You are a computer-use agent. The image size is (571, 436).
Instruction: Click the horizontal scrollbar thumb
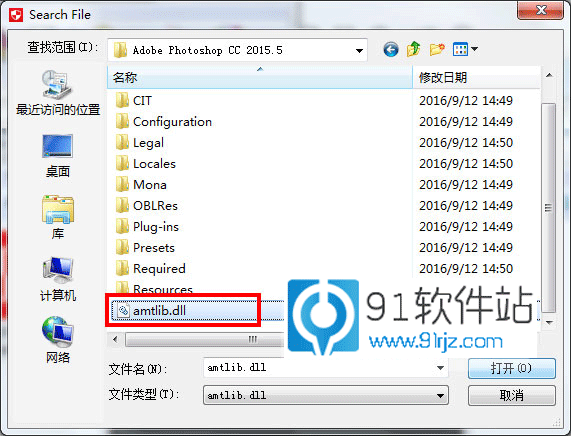click(205, 340)
